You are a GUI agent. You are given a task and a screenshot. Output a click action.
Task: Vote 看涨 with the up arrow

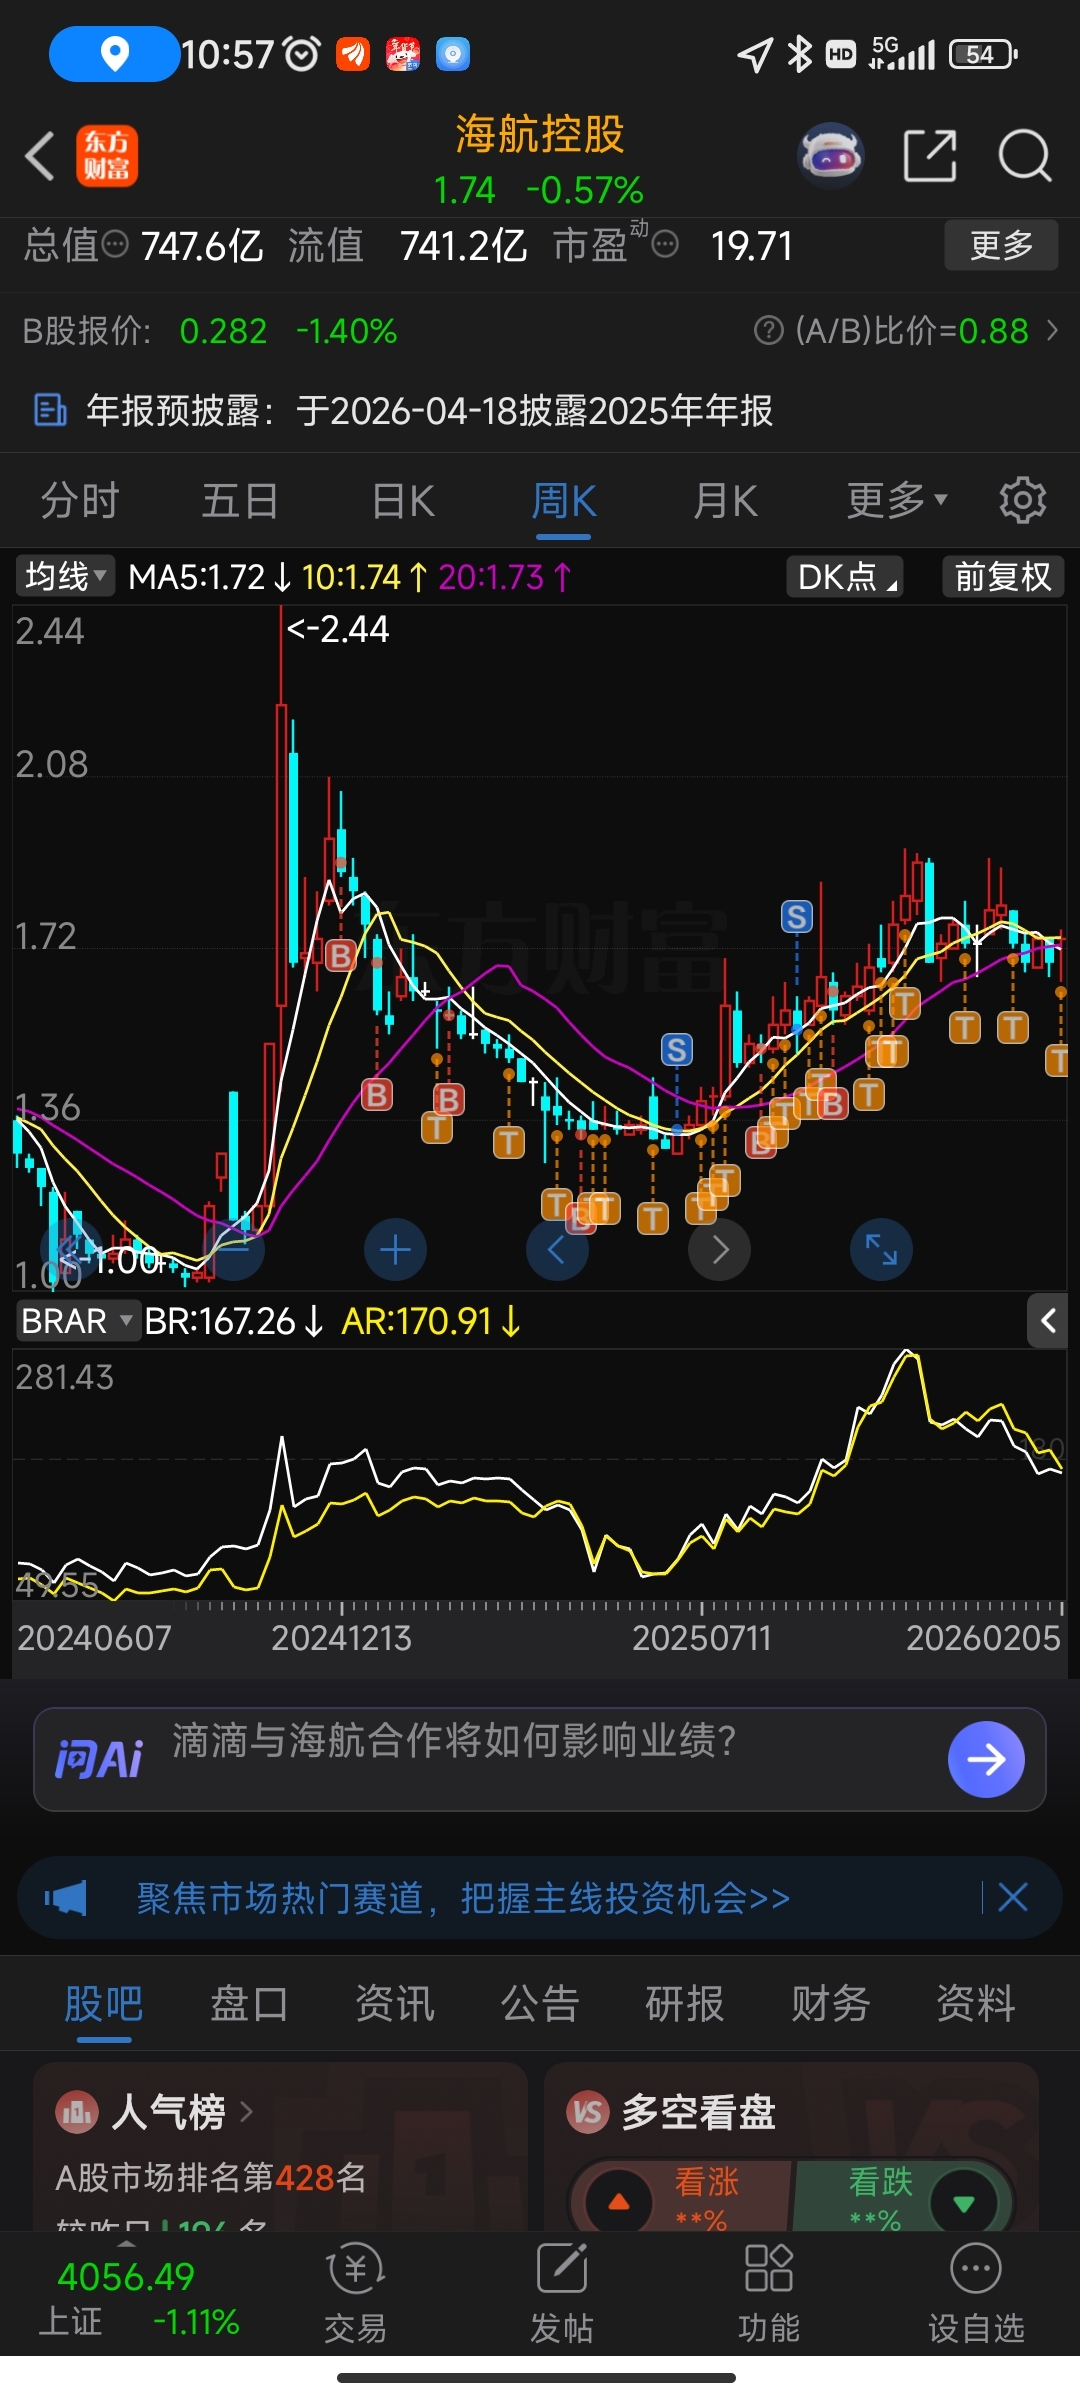click(619, 2202)
